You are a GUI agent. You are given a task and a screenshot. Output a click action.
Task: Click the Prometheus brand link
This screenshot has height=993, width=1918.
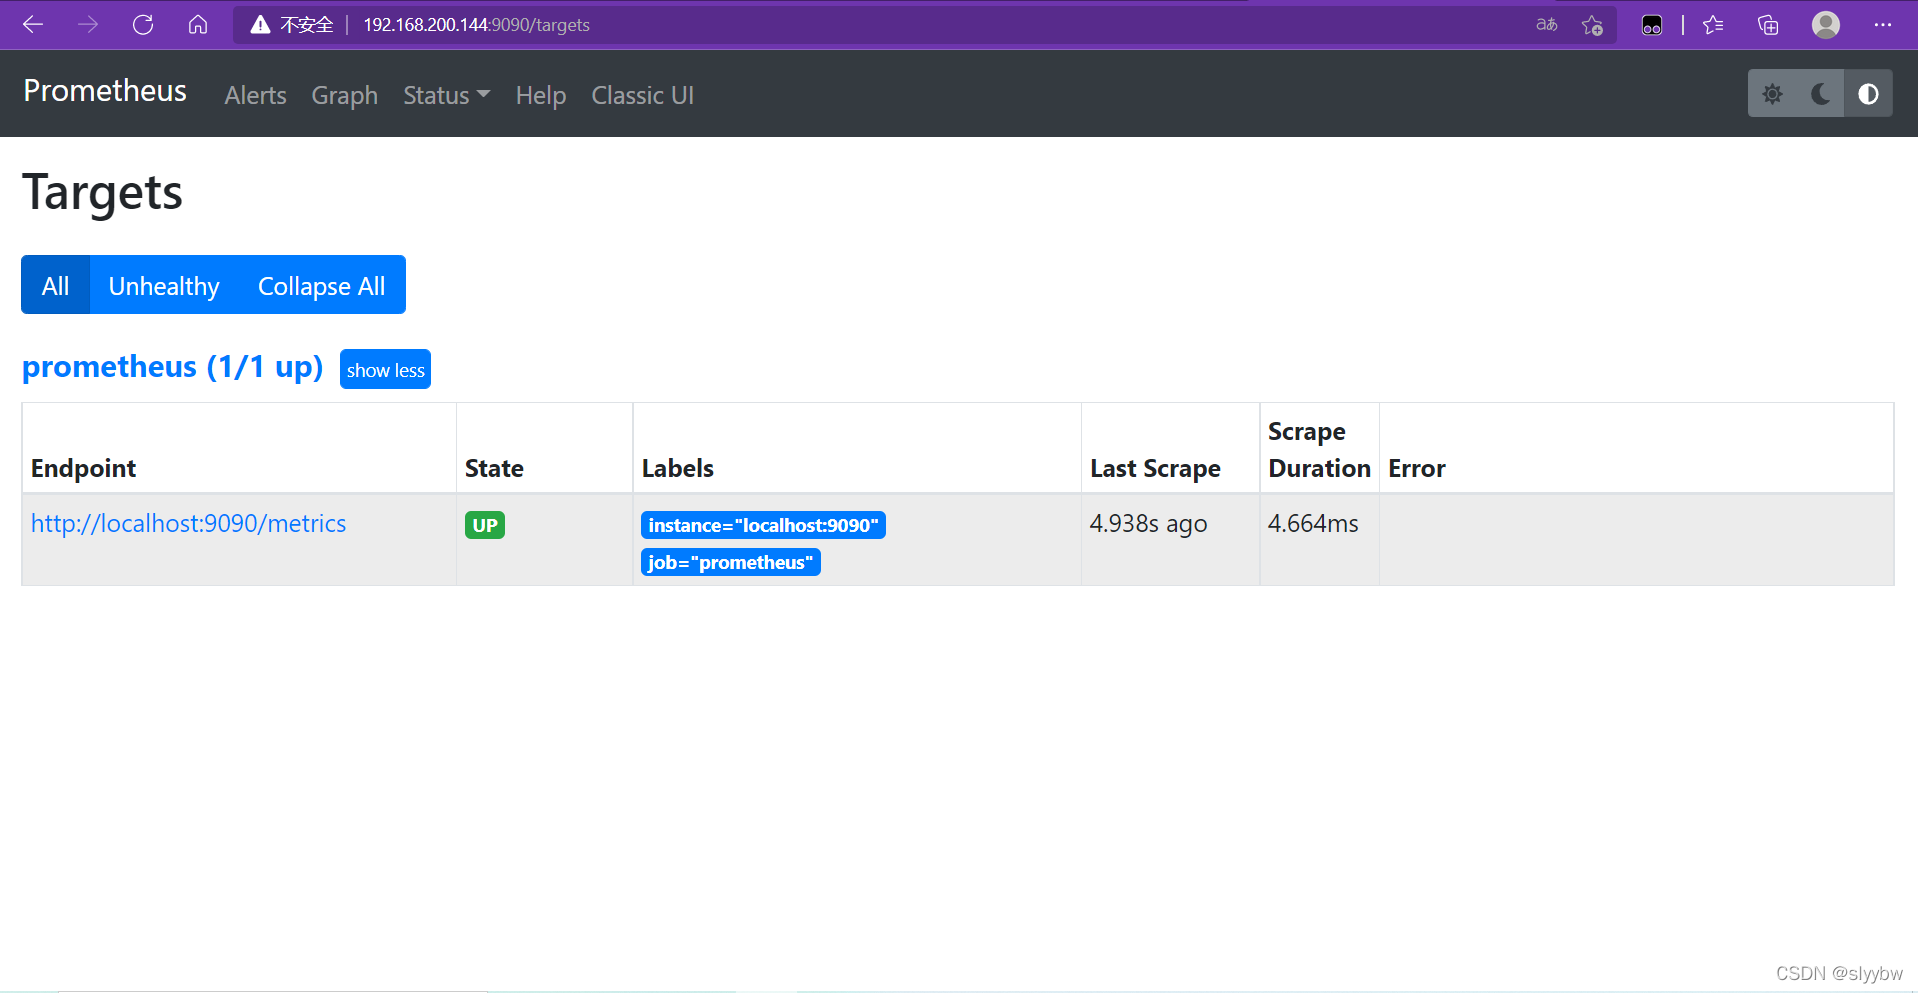click(x=105, y=91)
